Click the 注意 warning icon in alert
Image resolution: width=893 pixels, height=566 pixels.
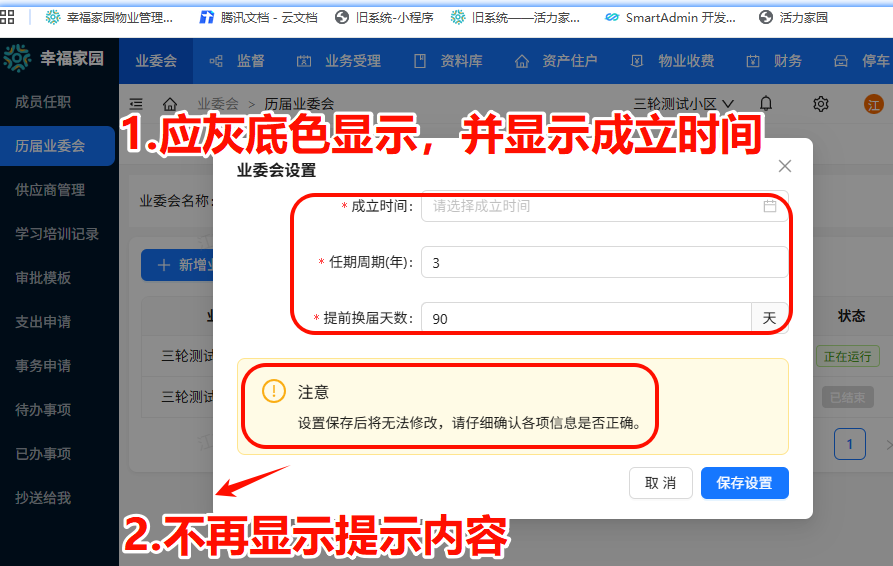274,391
